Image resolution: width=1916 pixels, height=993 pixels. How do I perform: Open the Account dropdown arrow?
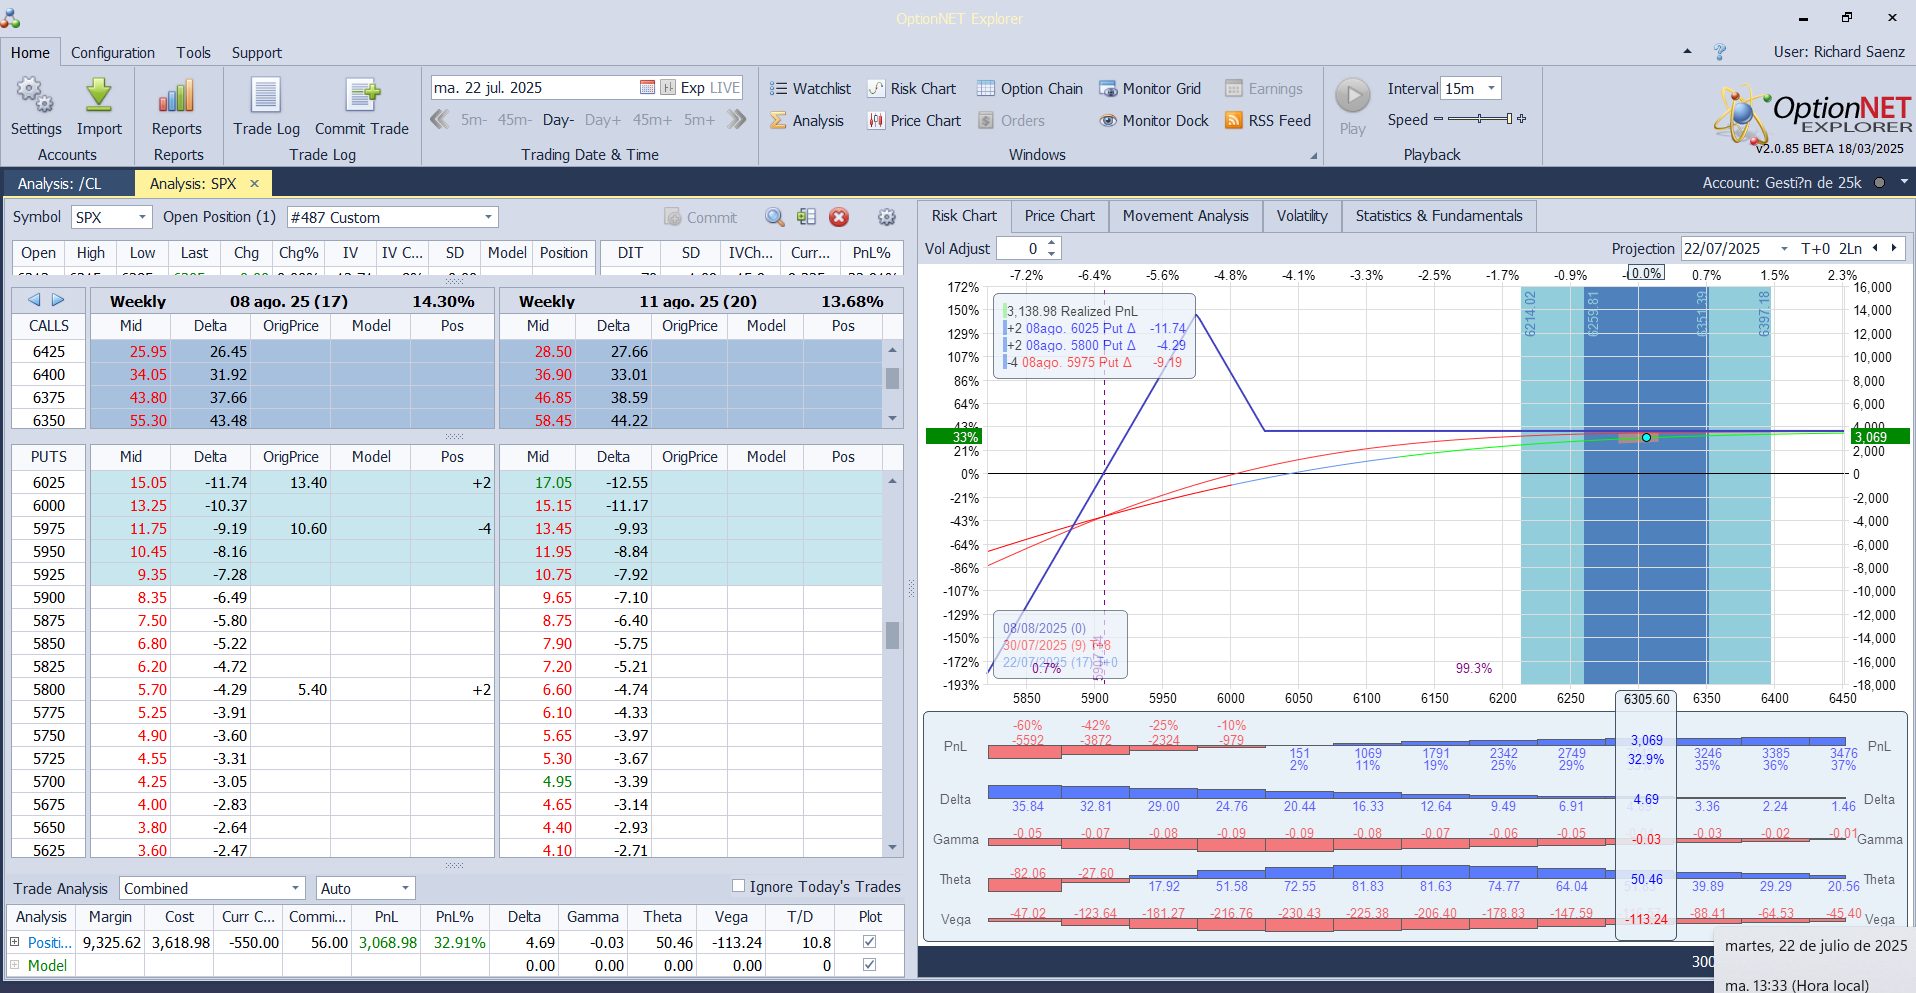pyautogui.click(x=1904, y=182)
